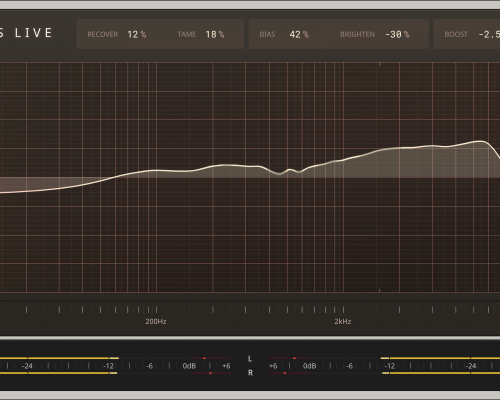Viewport: 500px width, 400px height.
Task: Click the right meter 0dB mark
Action: tap(309, 366)
